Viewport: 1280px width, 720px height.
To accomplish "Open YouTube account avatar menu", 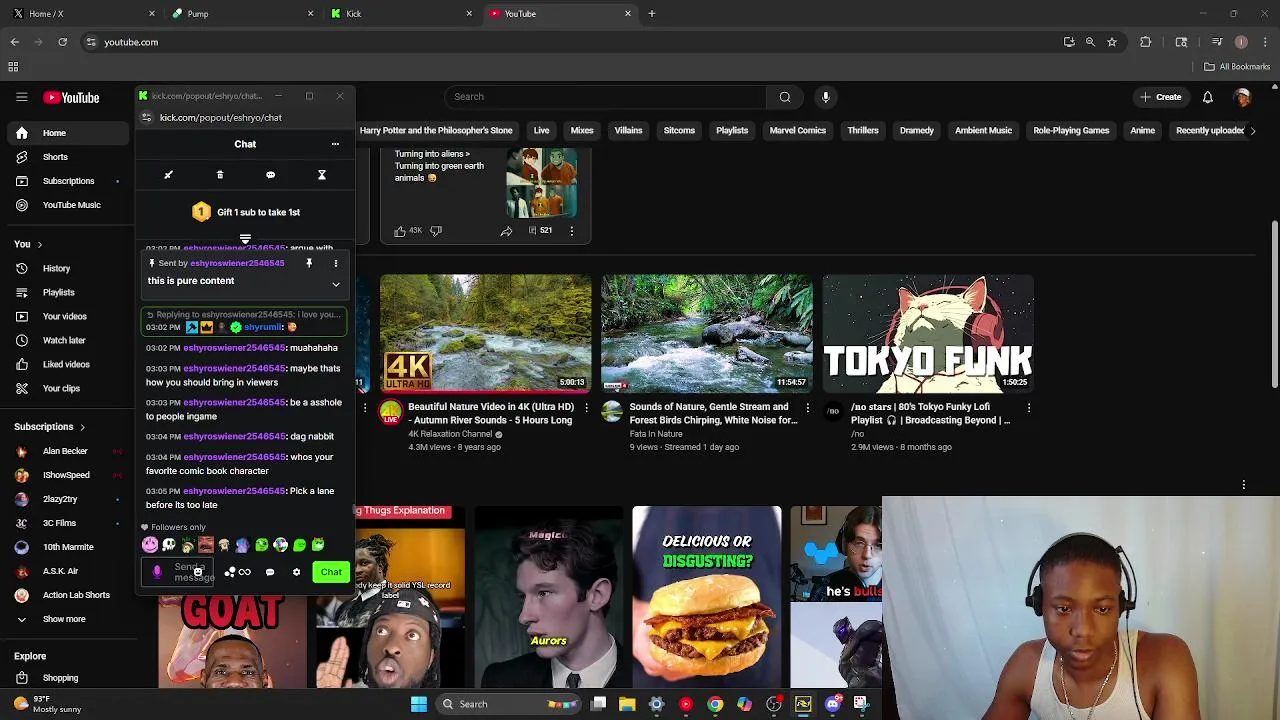I will (1243, 97).
